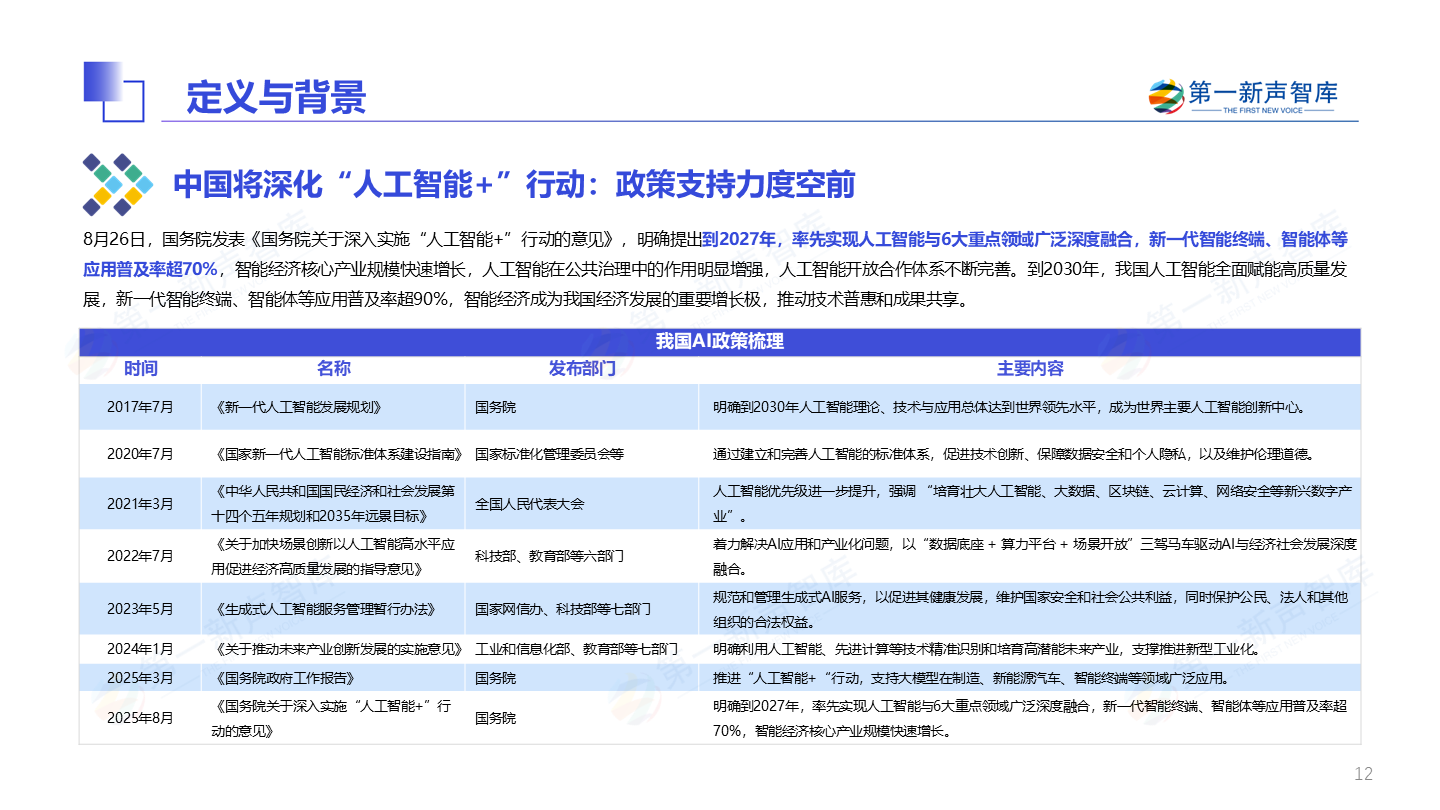This screenshot has height=810, width=1440.
Task: Select the 2025年8月 date cell
Action: click(x=140, y=718)
